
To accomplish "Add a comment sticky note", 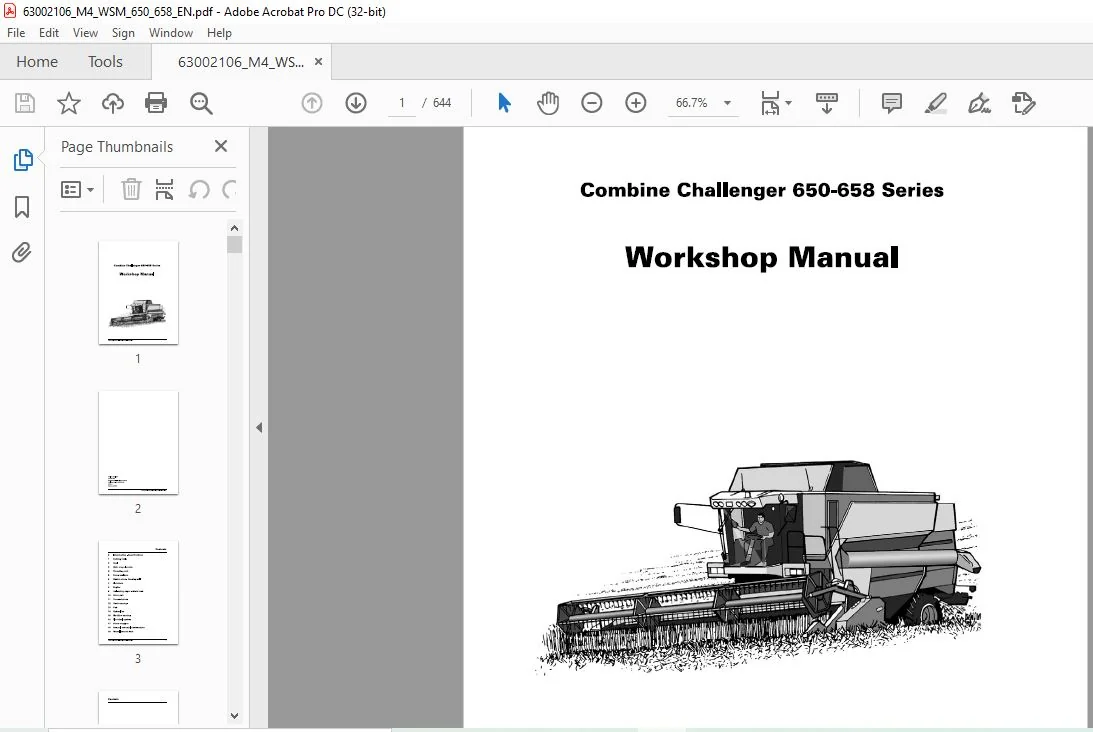I will (892, 103).
